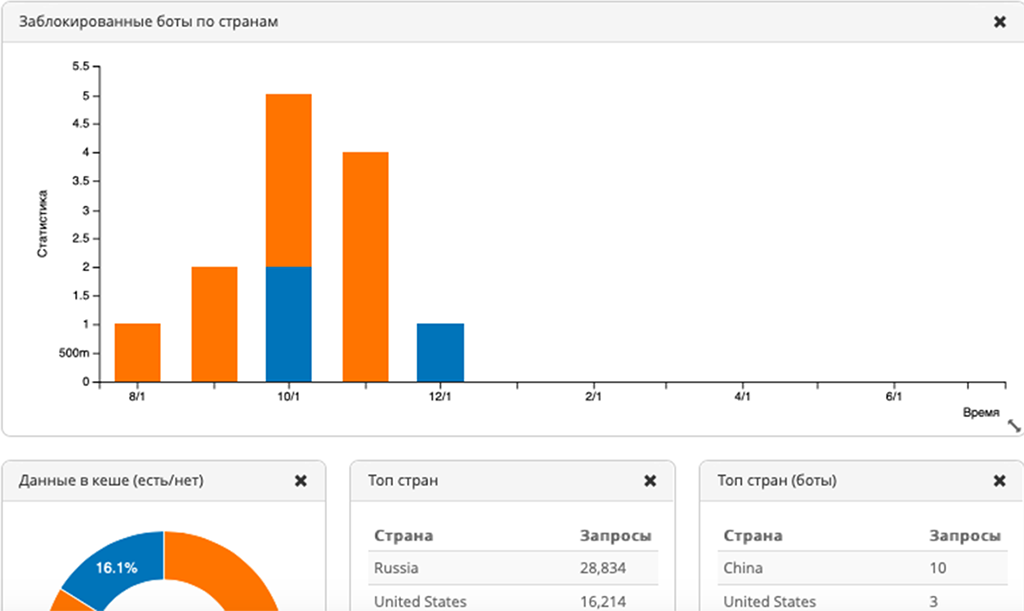Click the blue bar at 12/1
Viewport: 1024px width, 611px height.
pos(440,352)
